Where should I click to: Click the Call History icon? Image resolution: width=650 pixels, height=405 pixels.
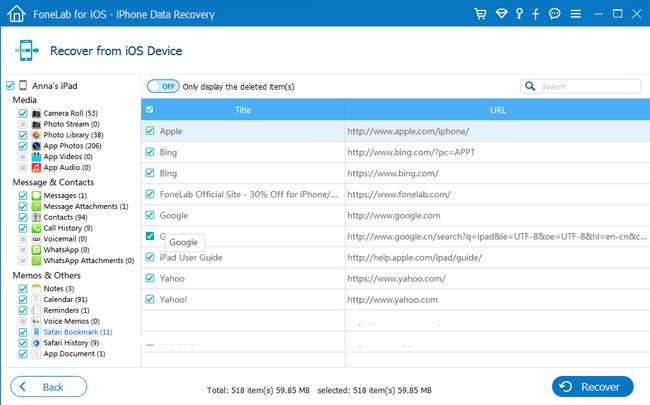(x=36, y=228)
